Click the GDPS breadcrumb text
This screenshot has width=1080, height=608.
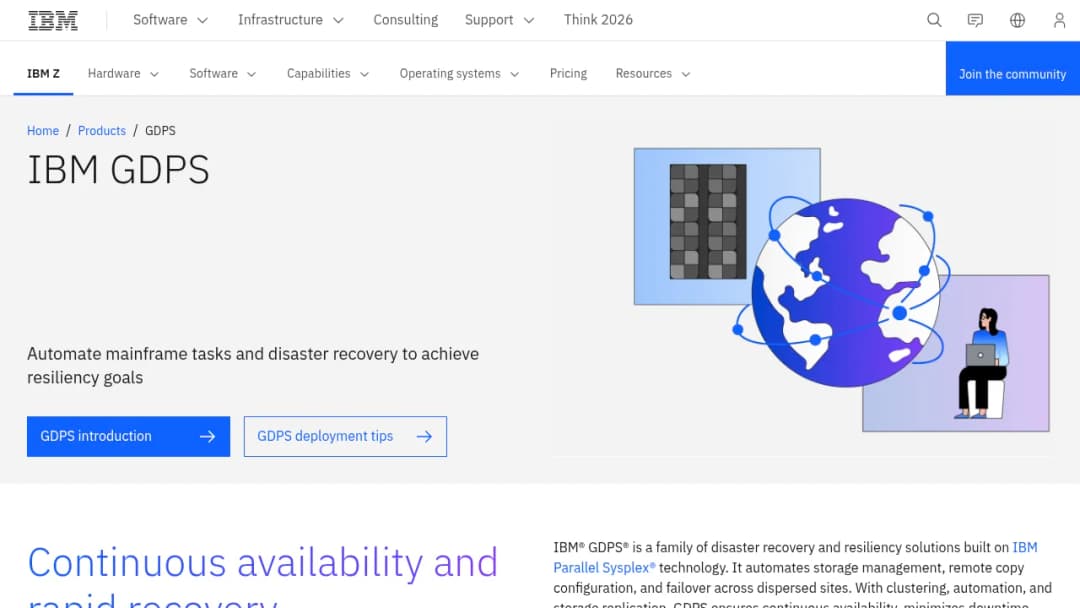pyautogui.click(x=160, y=131)
